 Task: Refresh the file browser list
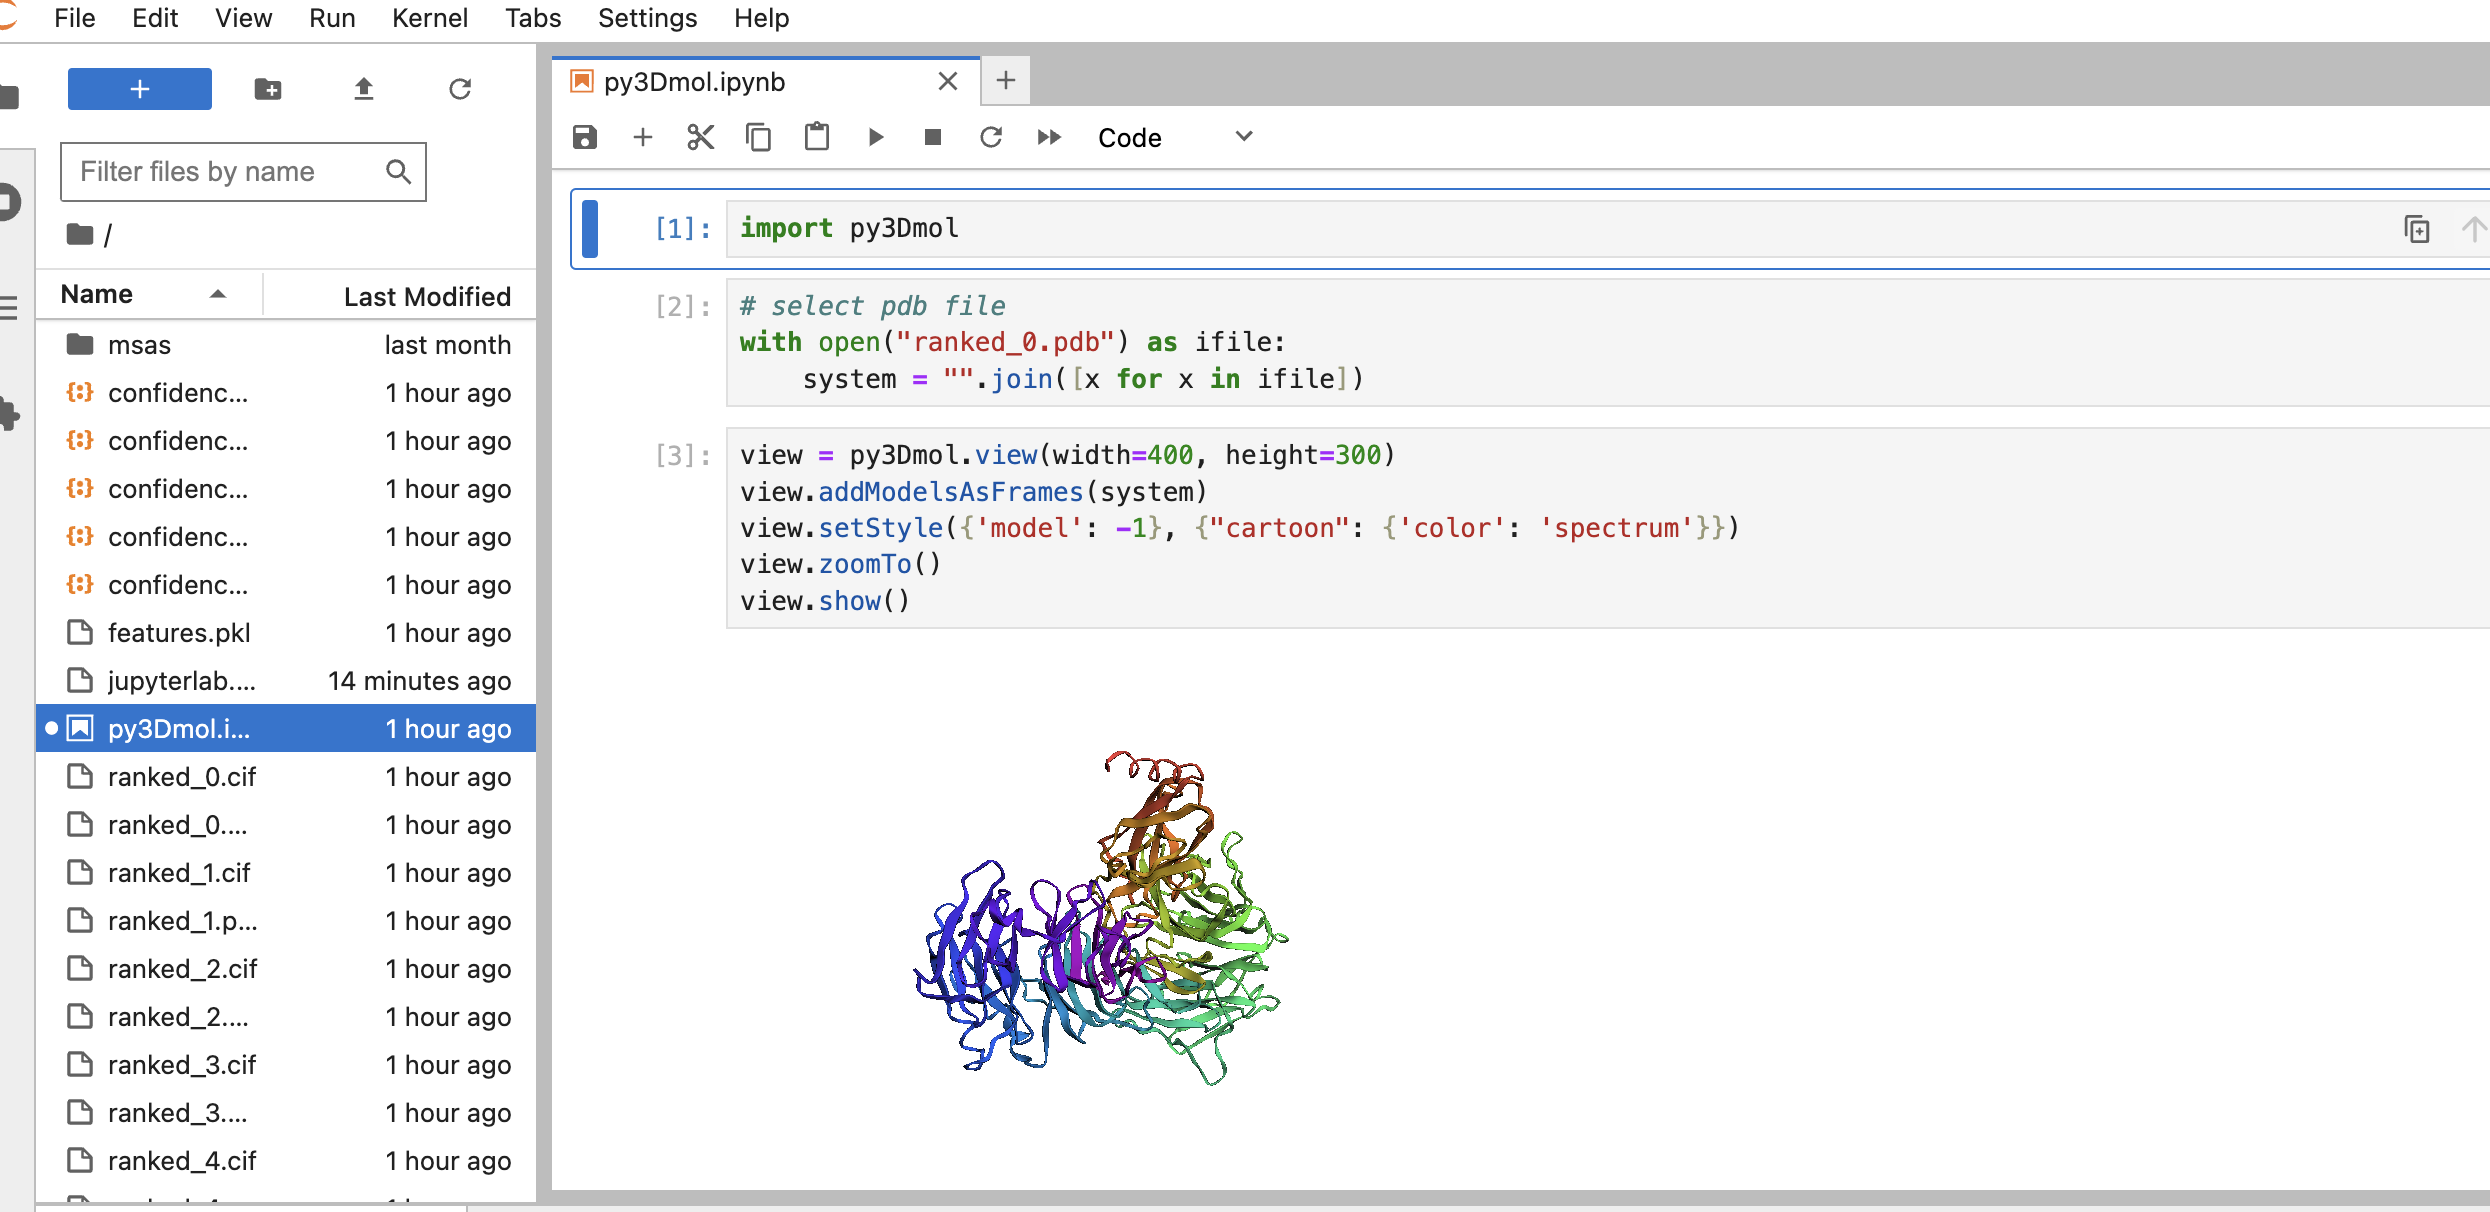(x=459, y=89)
